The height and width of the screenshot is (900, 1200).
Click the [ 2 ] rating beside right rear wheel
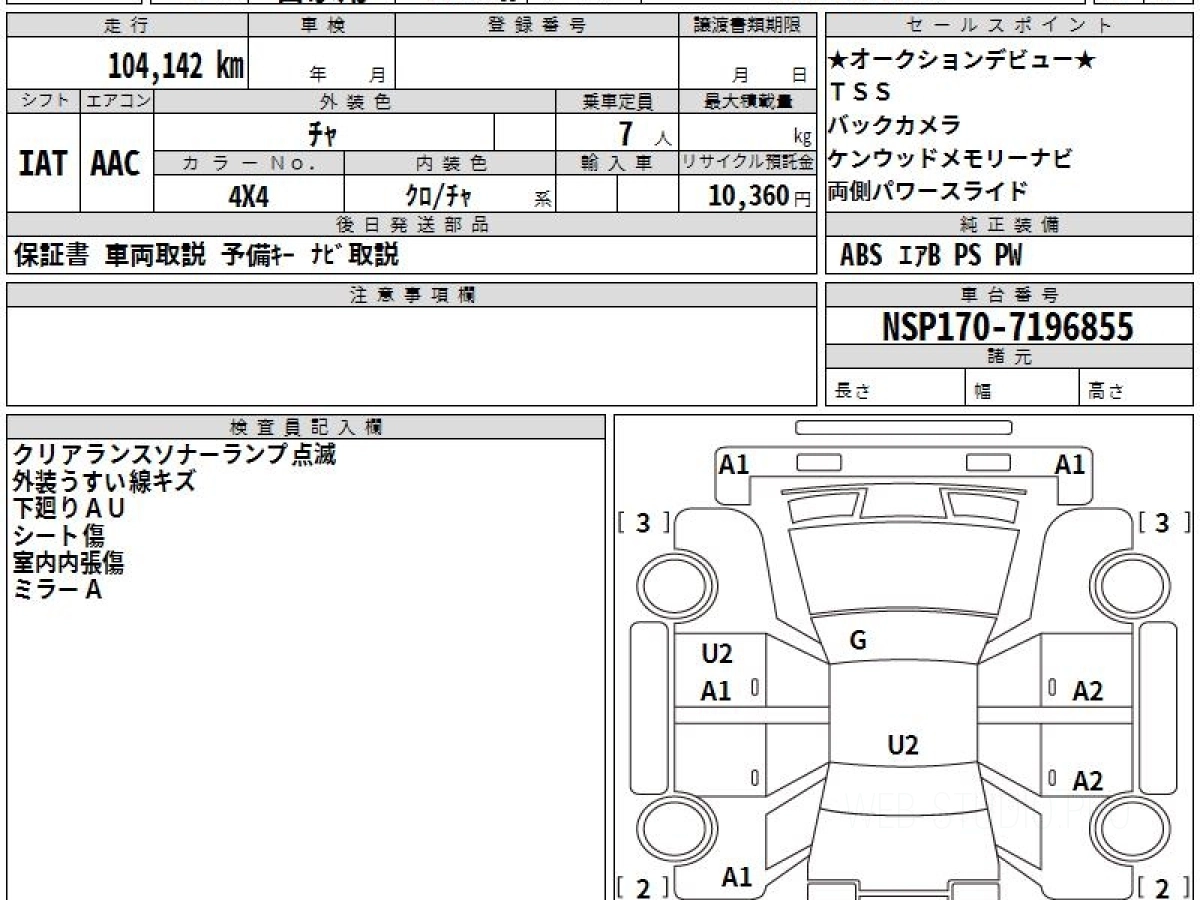(x=1165, y=887)
